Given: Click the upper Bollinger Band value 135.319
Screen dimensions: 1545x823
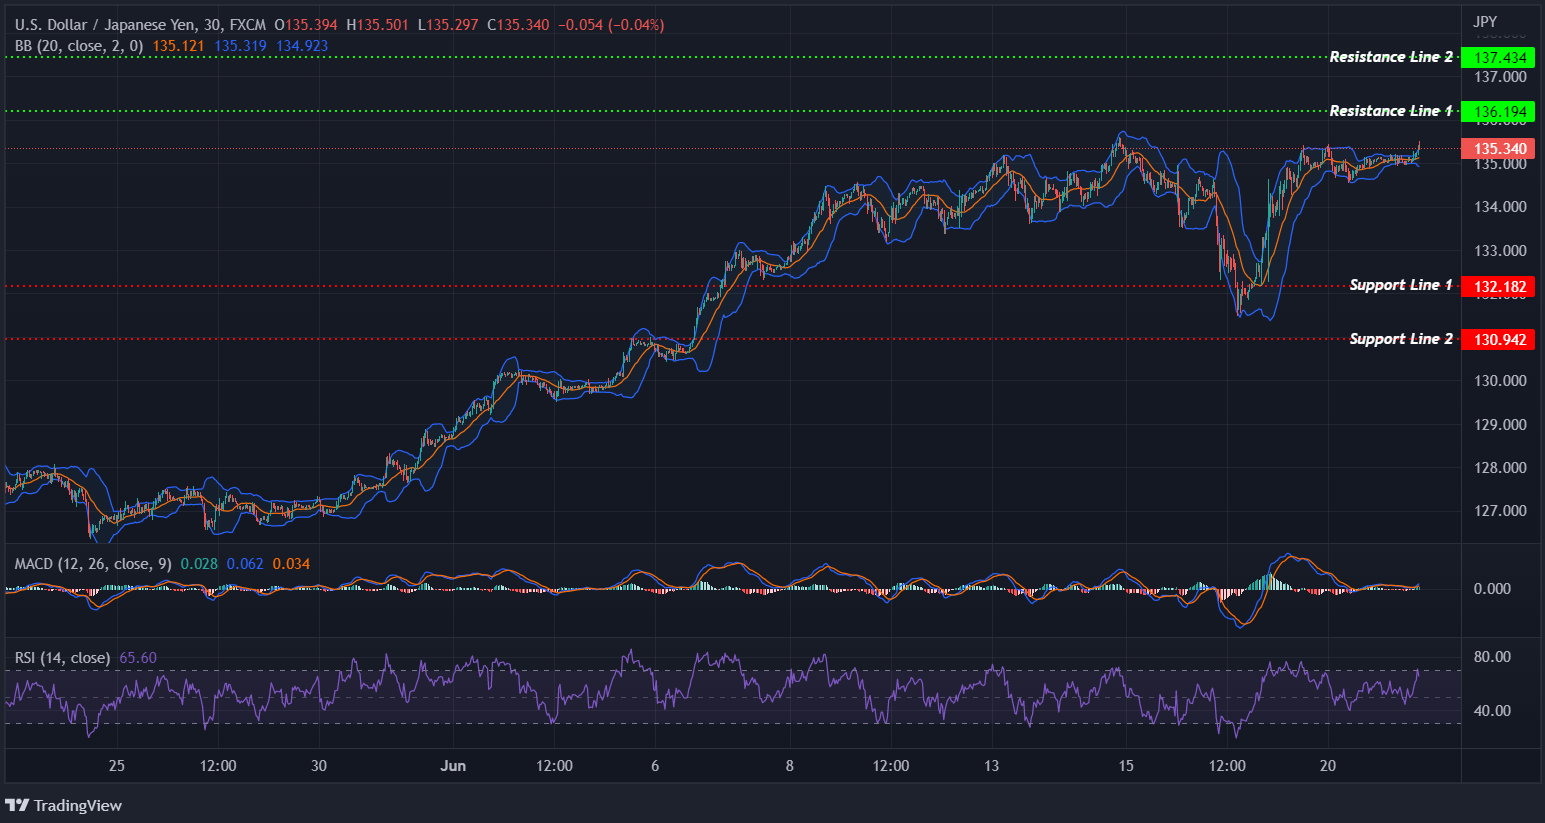Looking at the screenshot, I should click(x=241, y=45).
